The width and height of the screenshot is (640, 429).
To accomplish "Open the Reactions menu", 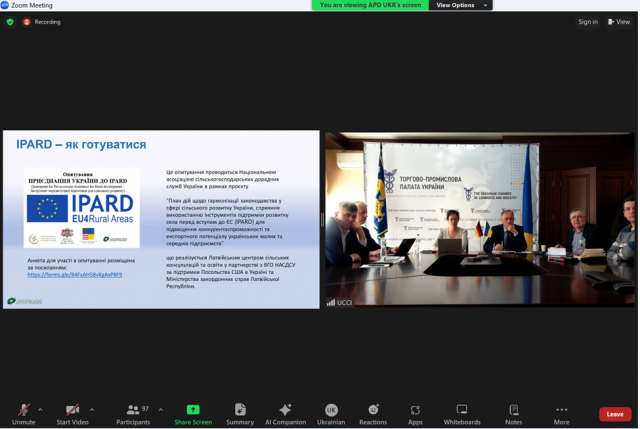I will (373, 414).
